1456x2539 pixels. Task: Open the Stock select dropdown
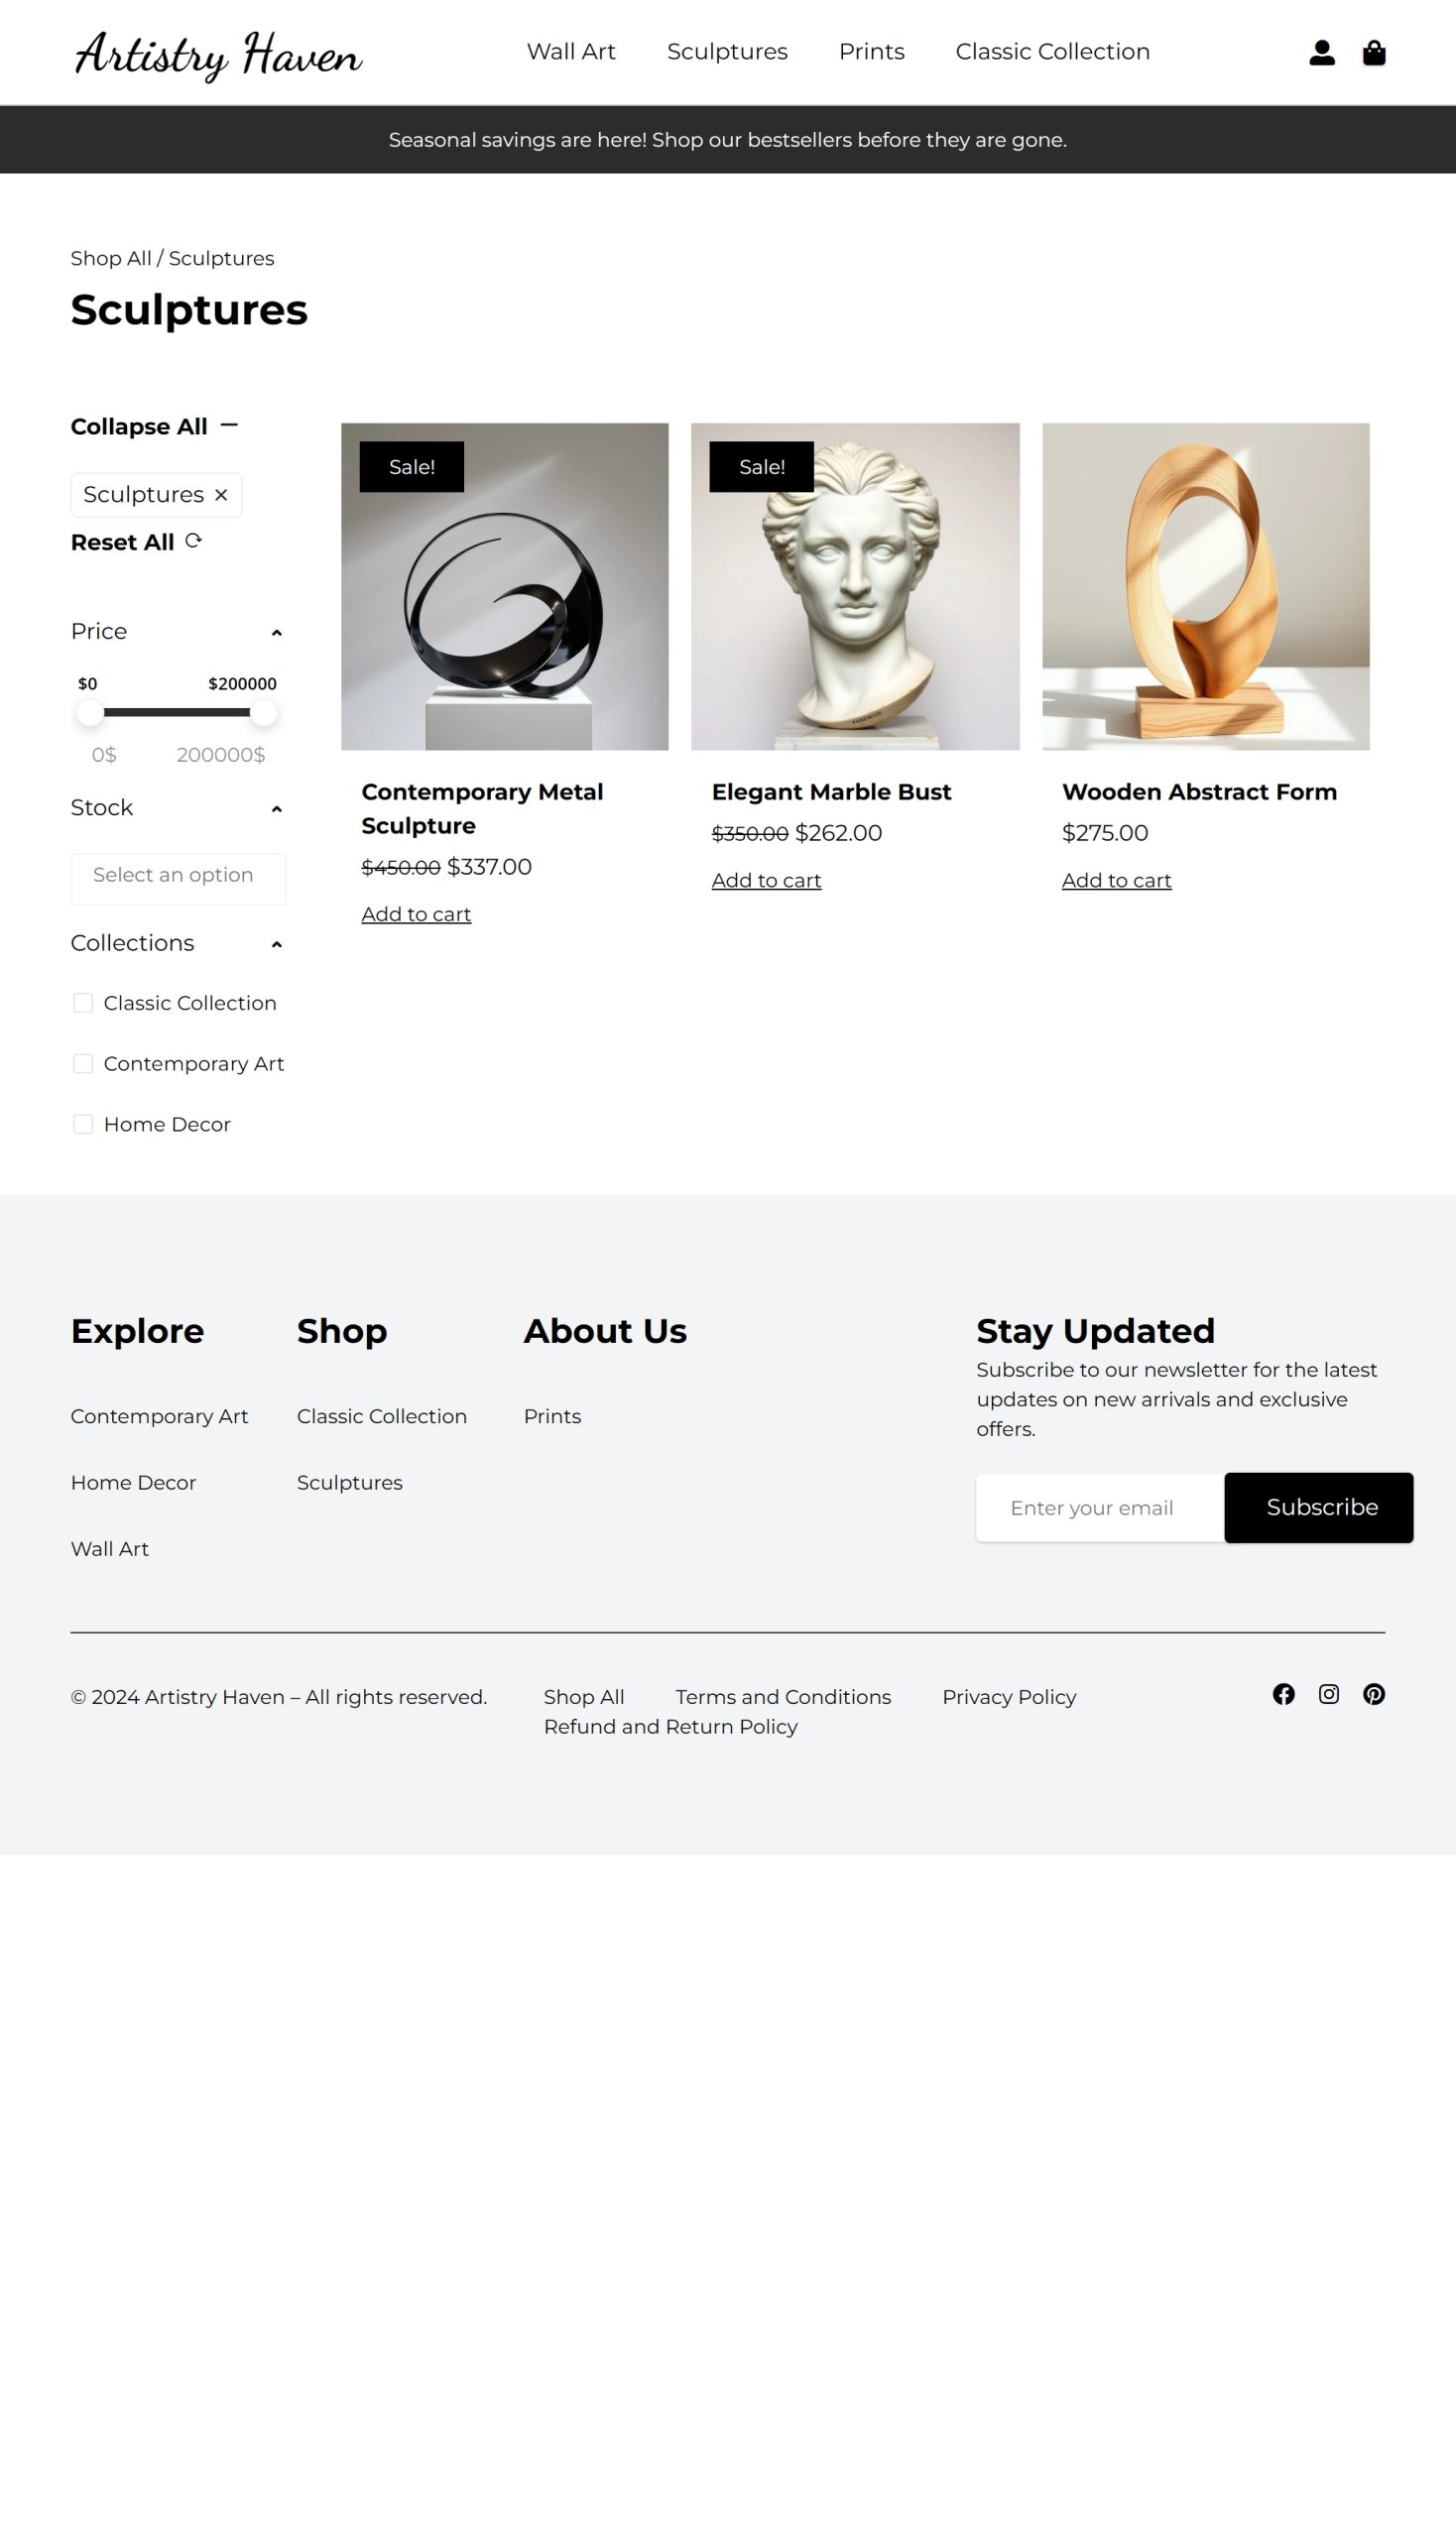[178, 878]
